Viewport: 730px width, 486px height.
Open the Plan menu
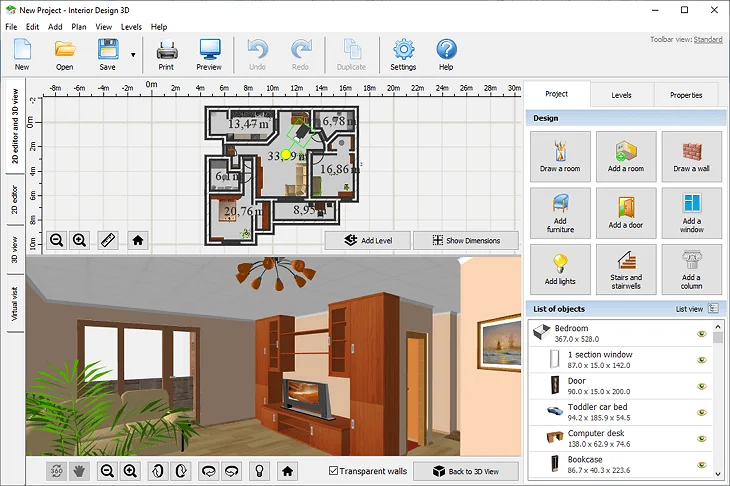(79, 27)
